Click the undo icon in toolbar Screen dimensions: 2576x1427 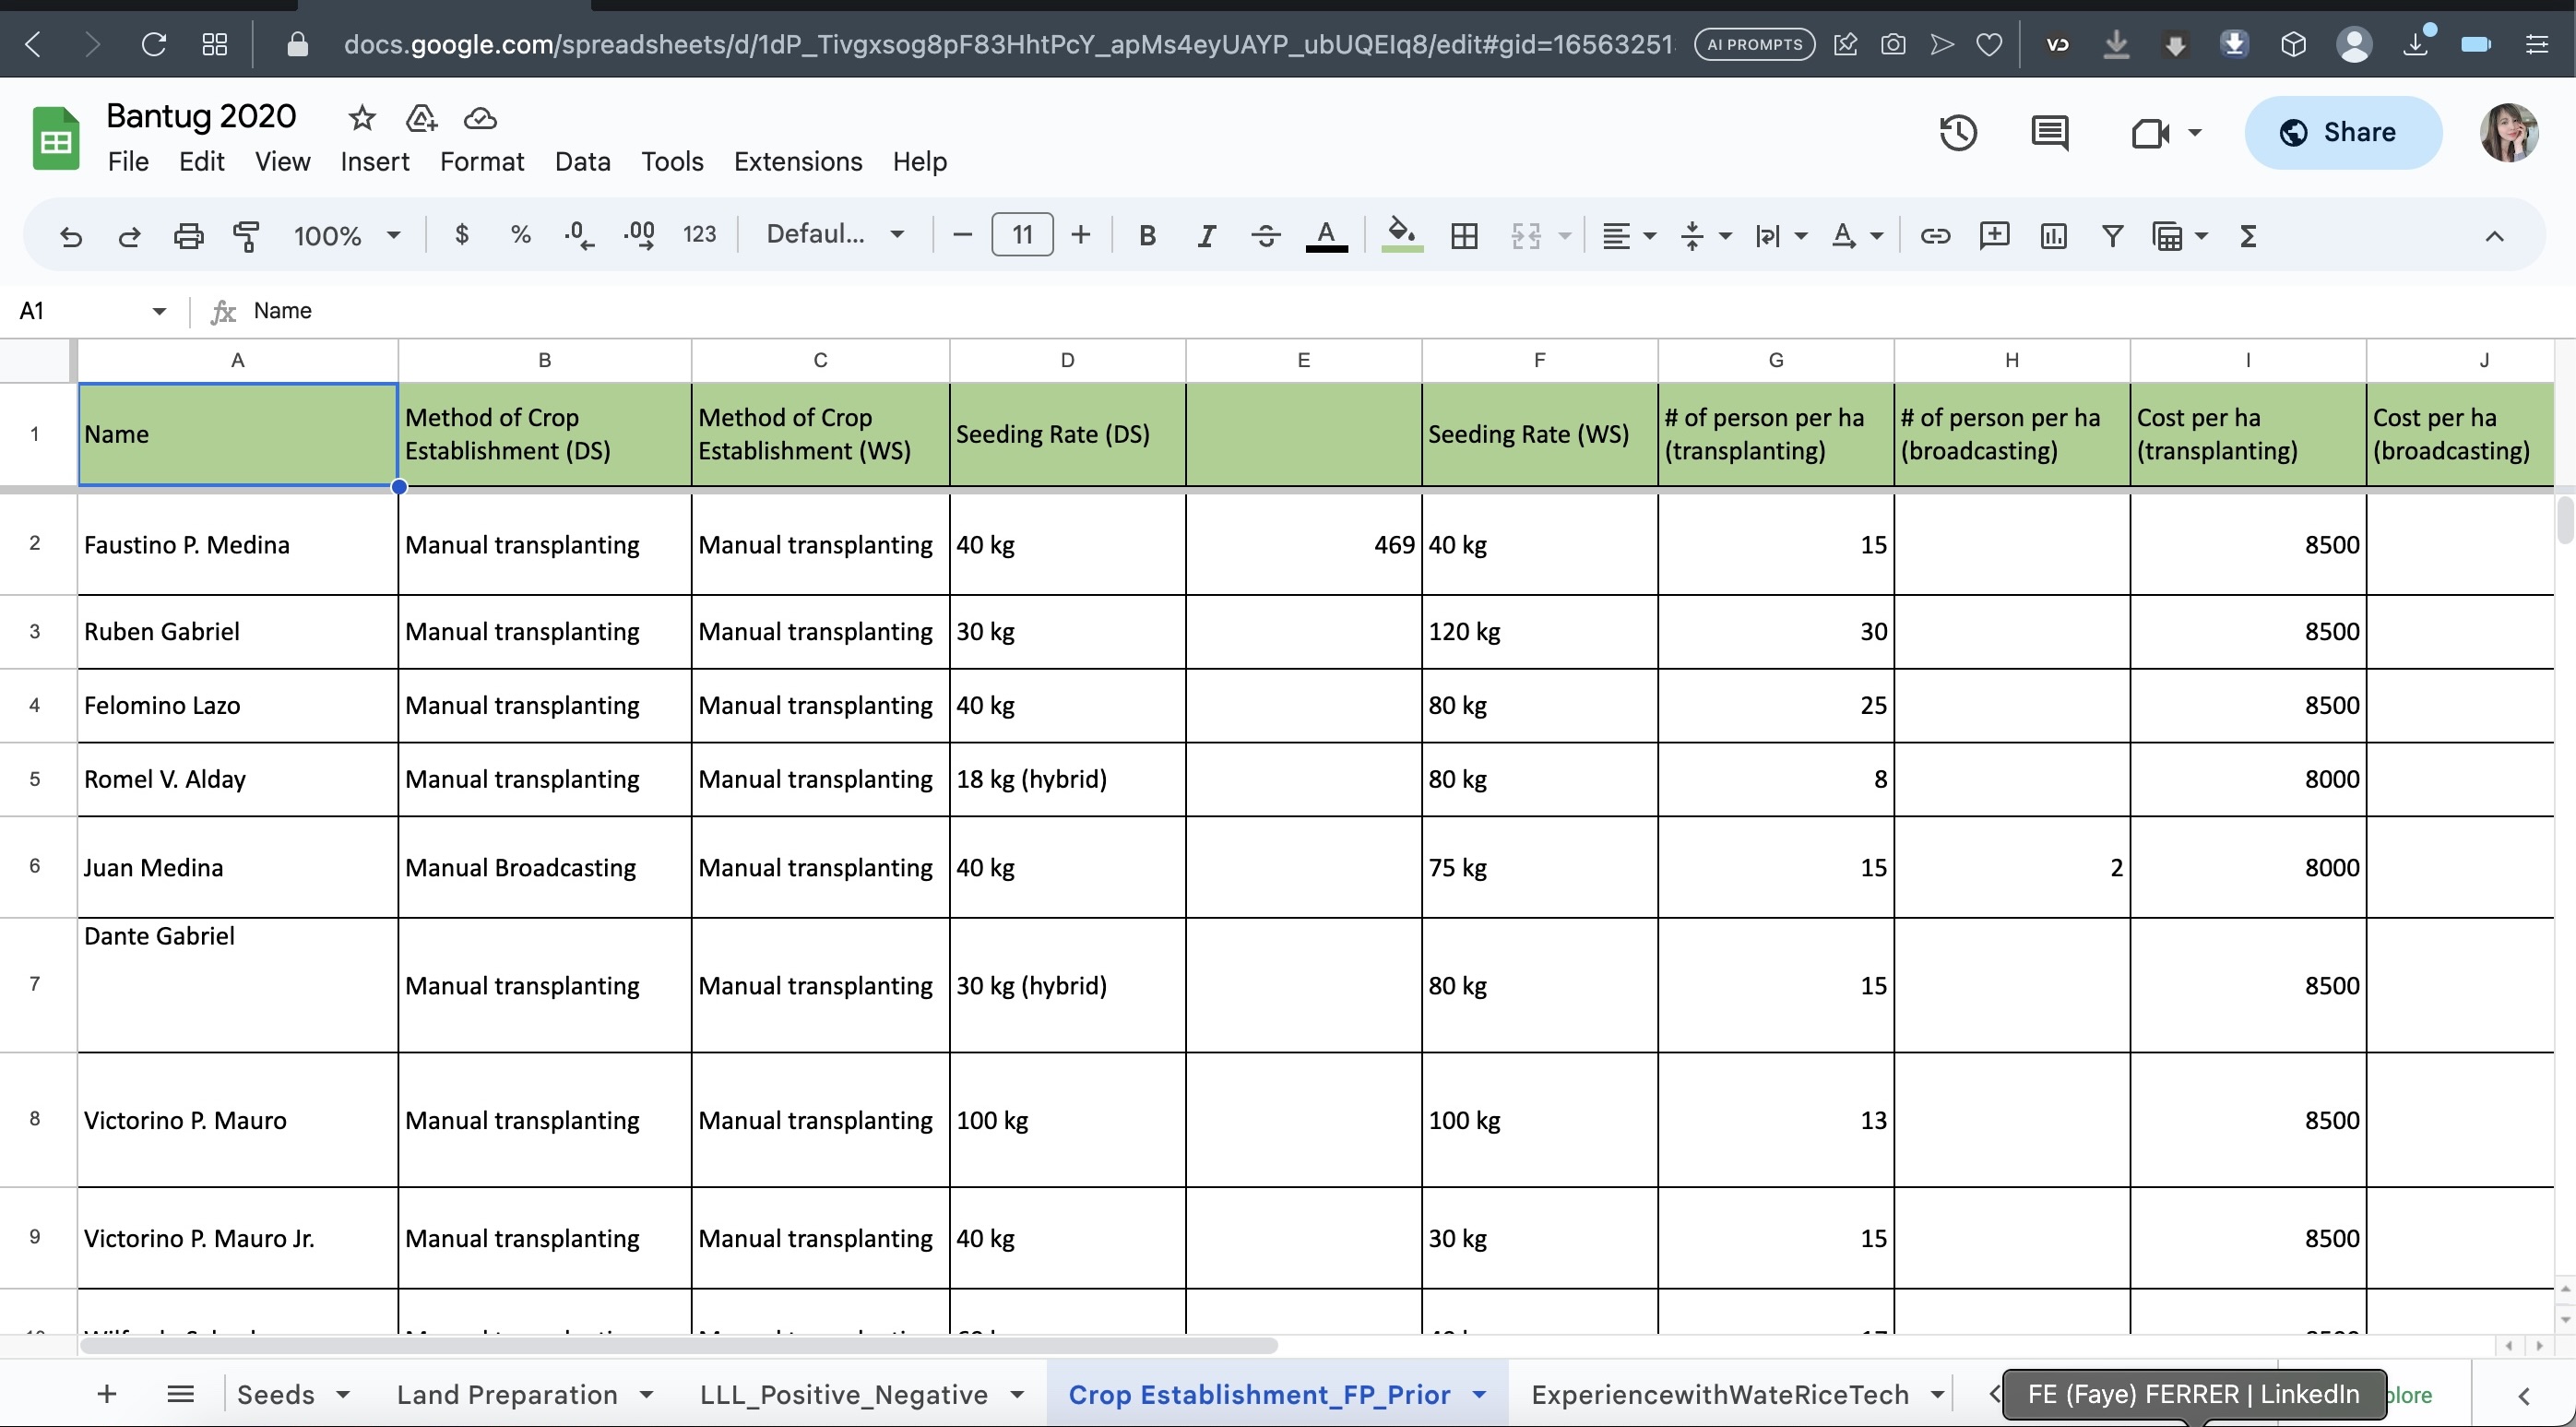70,237
